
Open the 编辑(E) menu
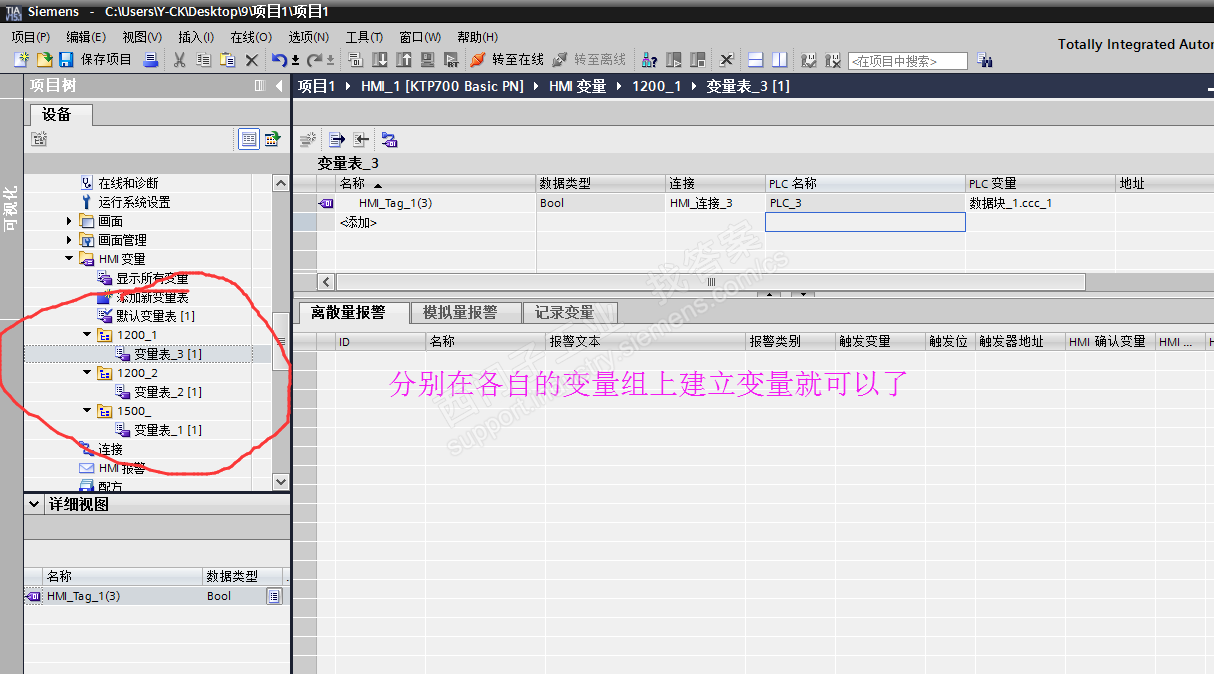click(x=86, y=37)
